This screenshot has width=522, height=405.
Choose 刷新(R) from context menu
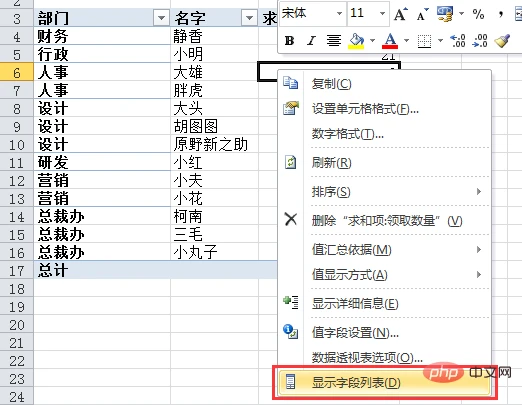(331, 163)
